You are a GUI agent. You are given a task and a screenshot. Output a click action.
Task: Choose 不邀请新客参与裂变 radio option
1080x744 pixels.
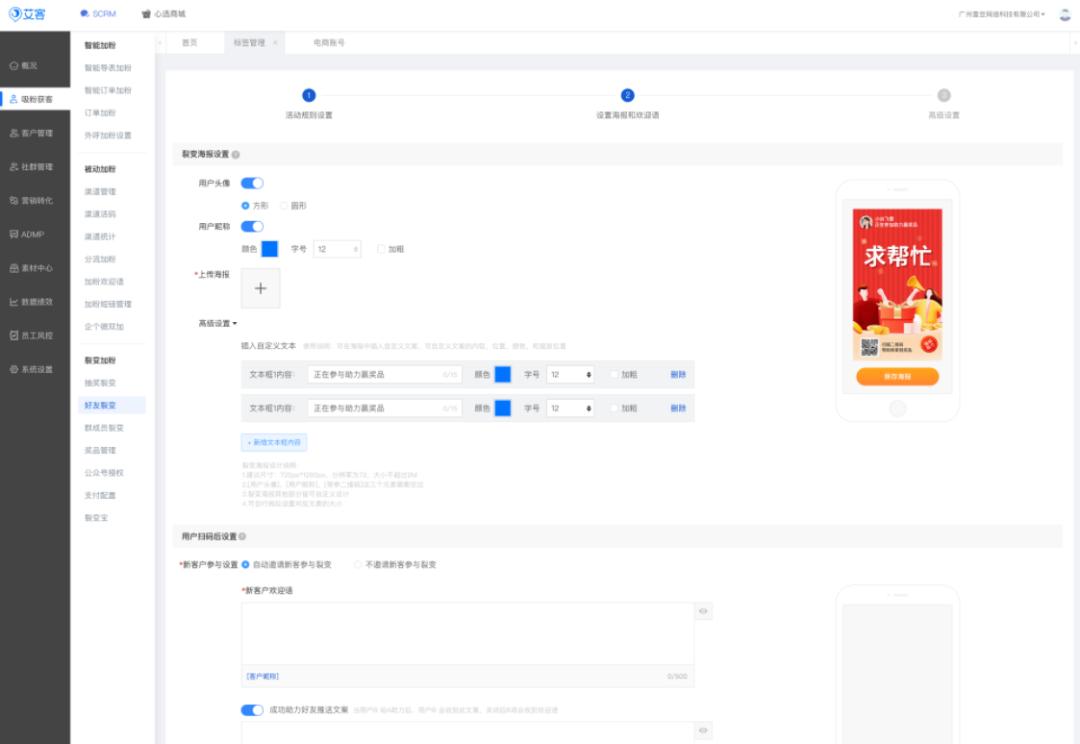click(358, 565)
